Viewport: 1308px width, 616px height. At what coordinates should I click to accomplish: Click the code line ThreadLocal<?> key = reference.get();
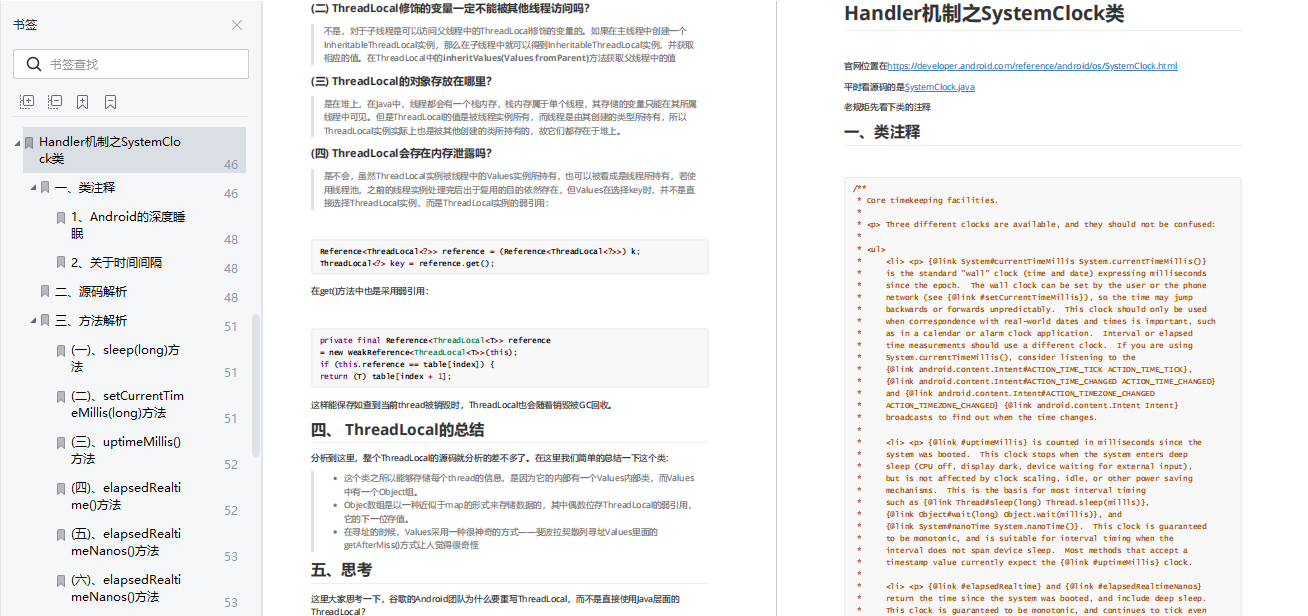pyautogui.click(x=407, y=263)
